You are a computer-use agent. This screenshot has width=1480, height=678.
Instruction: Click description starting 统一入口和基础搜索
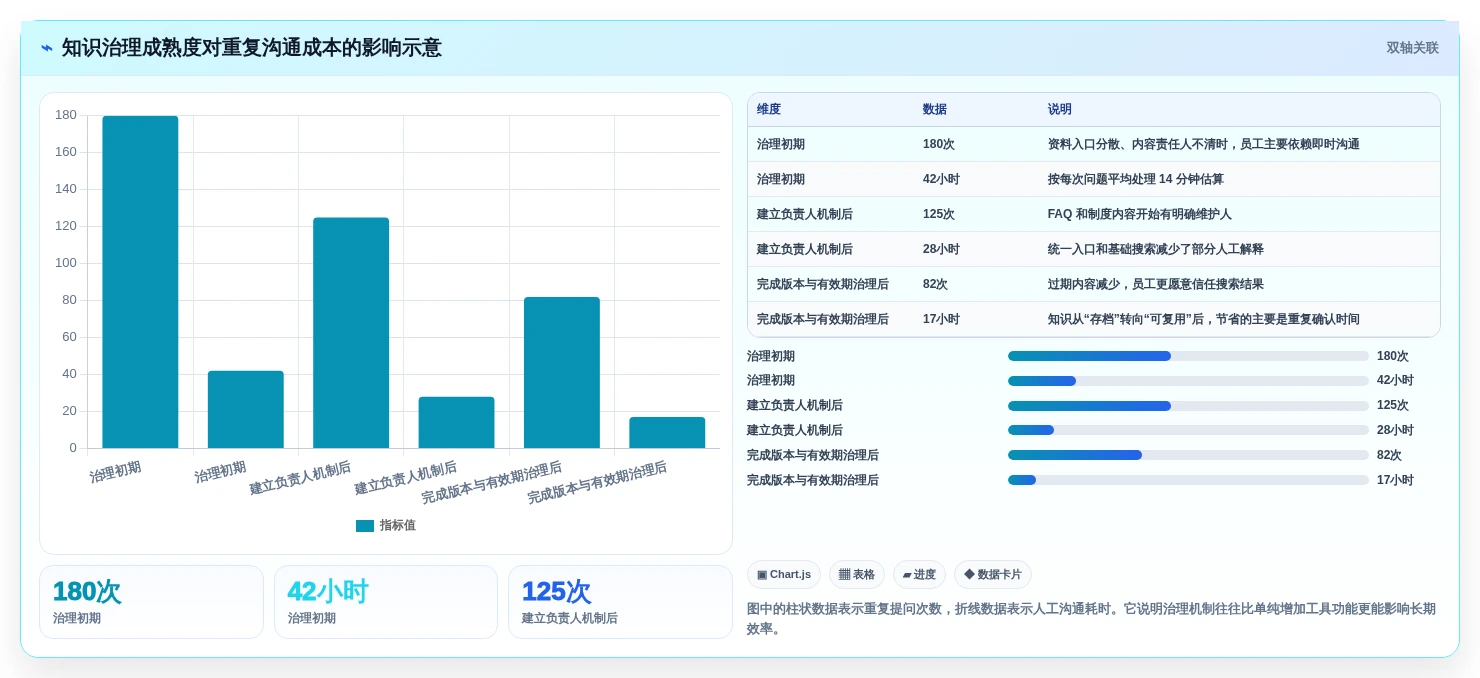point(1156,249)
